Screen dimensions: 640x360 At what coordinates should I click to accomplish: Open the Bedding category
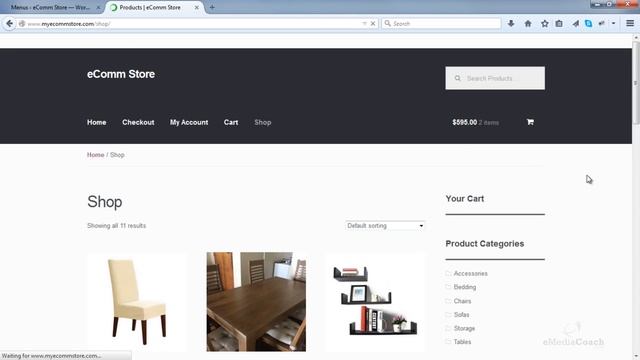(465, 287)
